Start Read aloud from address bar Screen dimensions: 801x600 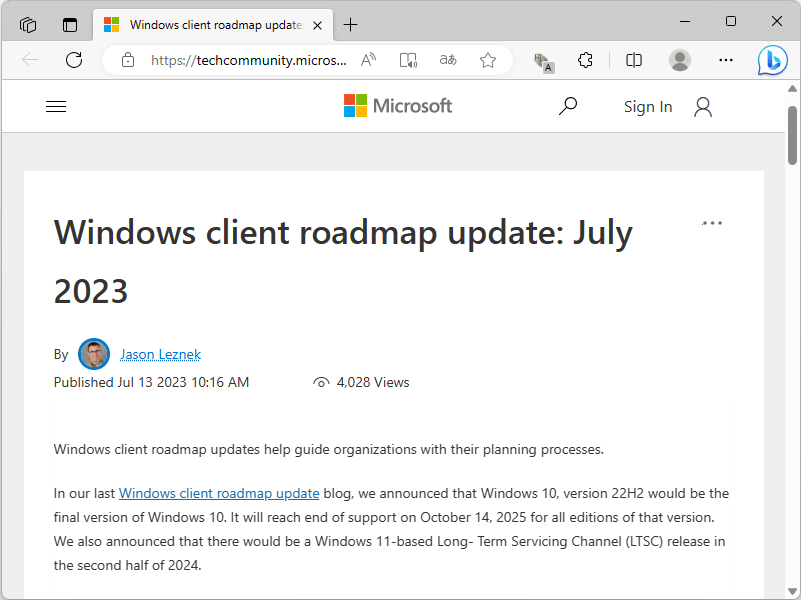point(368,60)
